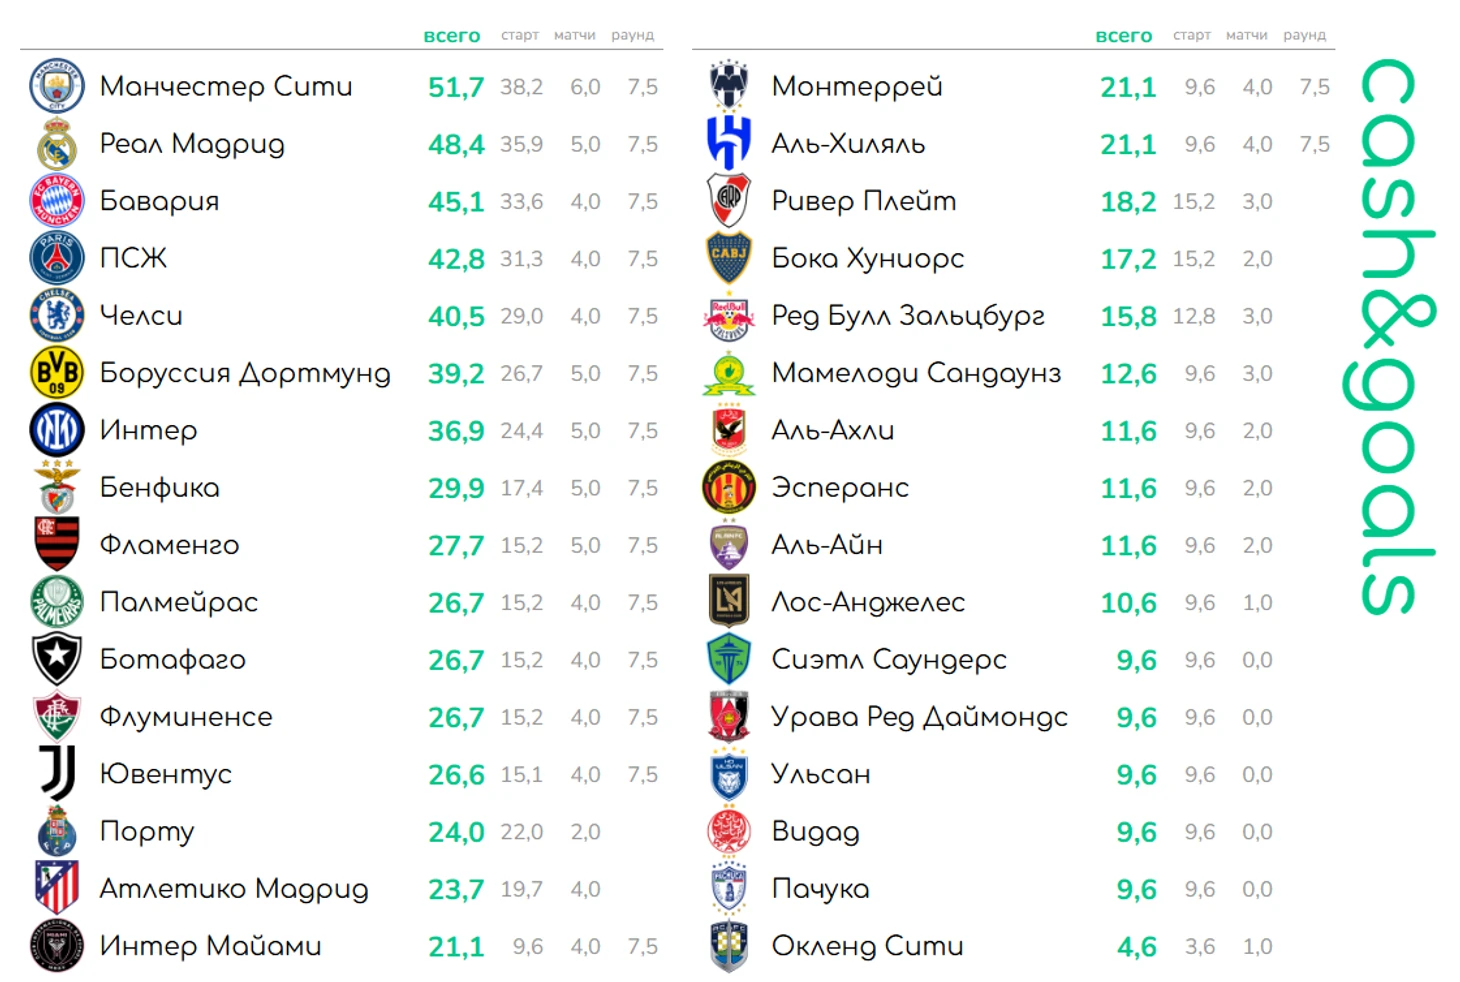1460x982 pixels.
Task: Click the Botafogo star shield logo
Action: [57, 660]
